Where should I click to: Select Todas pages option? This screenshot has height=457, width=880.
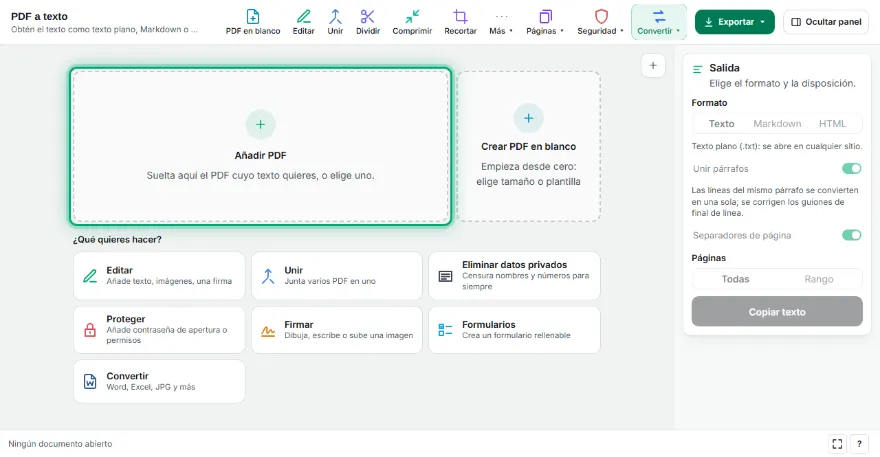[x=735, y=279]
